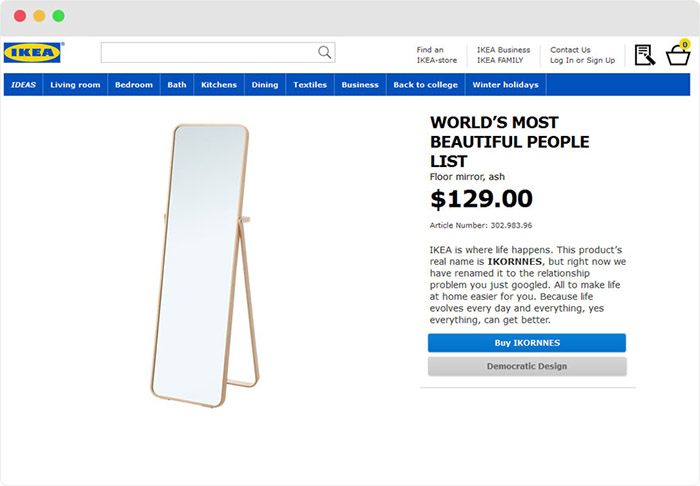Click the search magnifier icon

(x=324, y=53)
